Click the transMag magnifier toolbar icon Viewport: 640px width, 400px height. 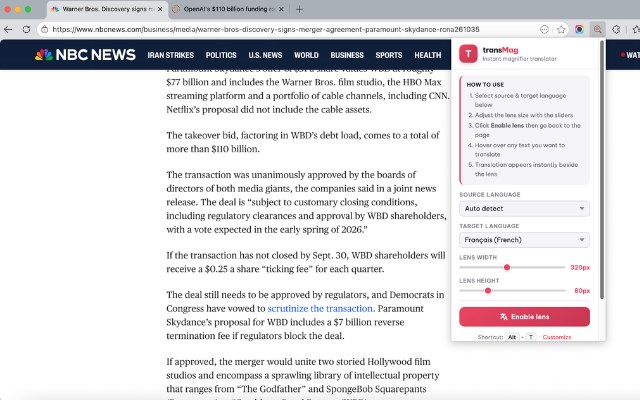[598, 29]
